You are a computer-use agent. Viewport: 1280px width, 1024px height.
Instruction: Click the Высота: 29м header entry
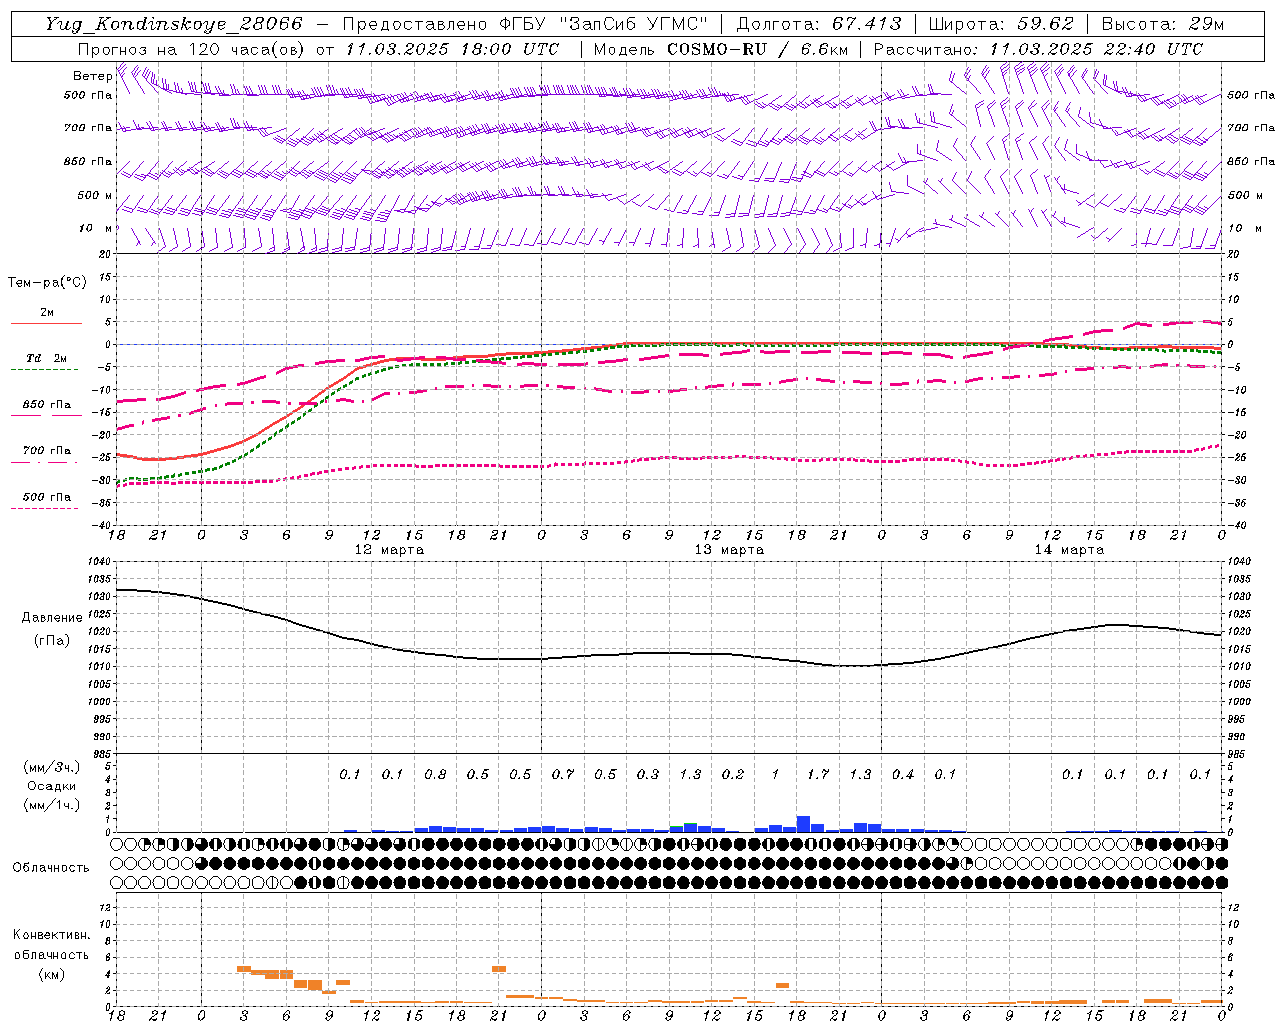point(1163,24)
